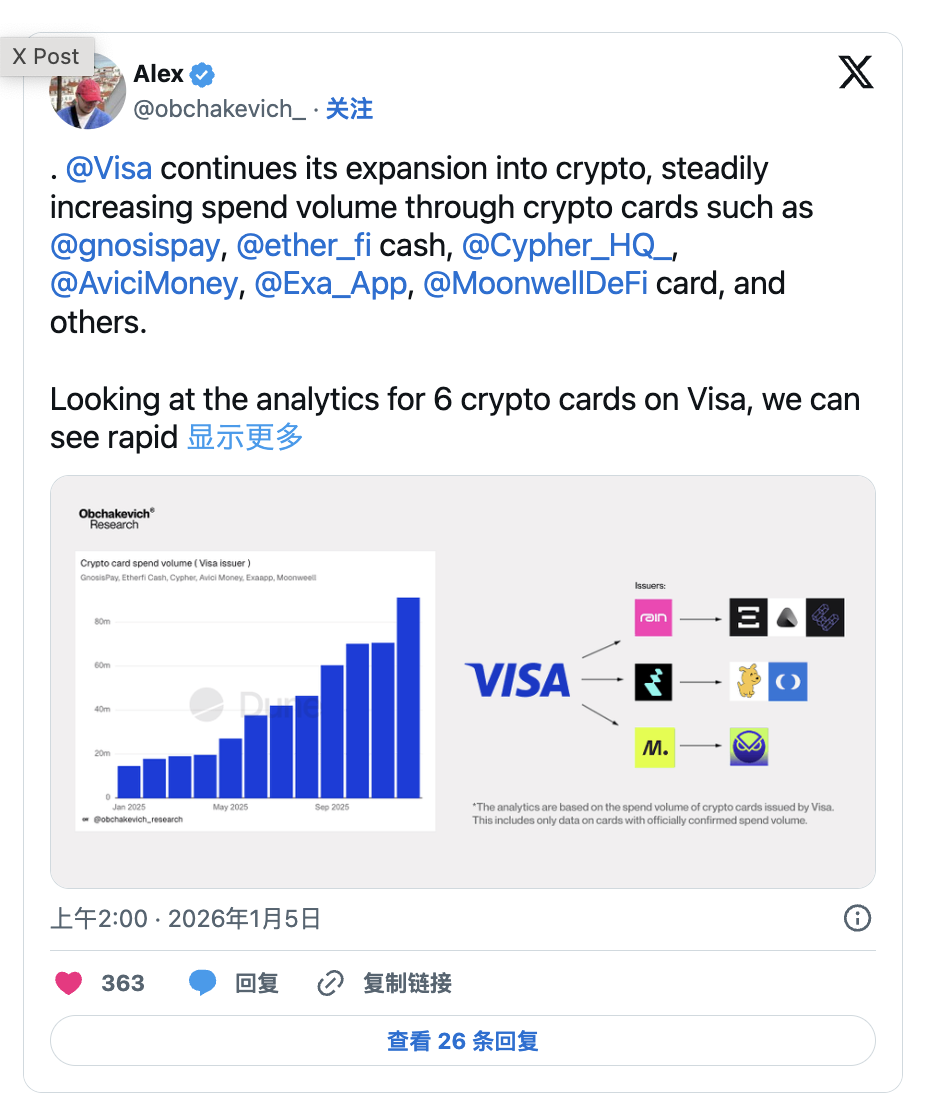Click the post timestamp 上午2:00 · 2026年1月5日
The height and width of the screenshot is (1118, 936).
tap(185, 918)
